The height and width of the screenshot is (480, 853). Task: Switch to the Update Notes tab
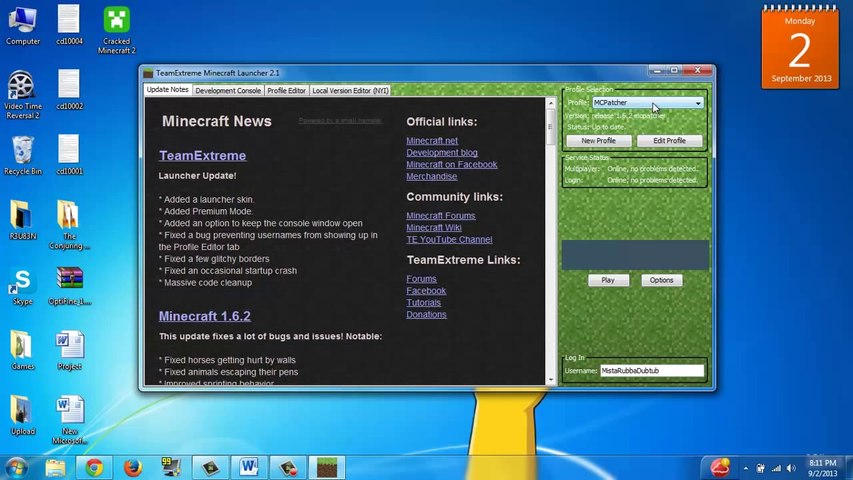(168, 90)
